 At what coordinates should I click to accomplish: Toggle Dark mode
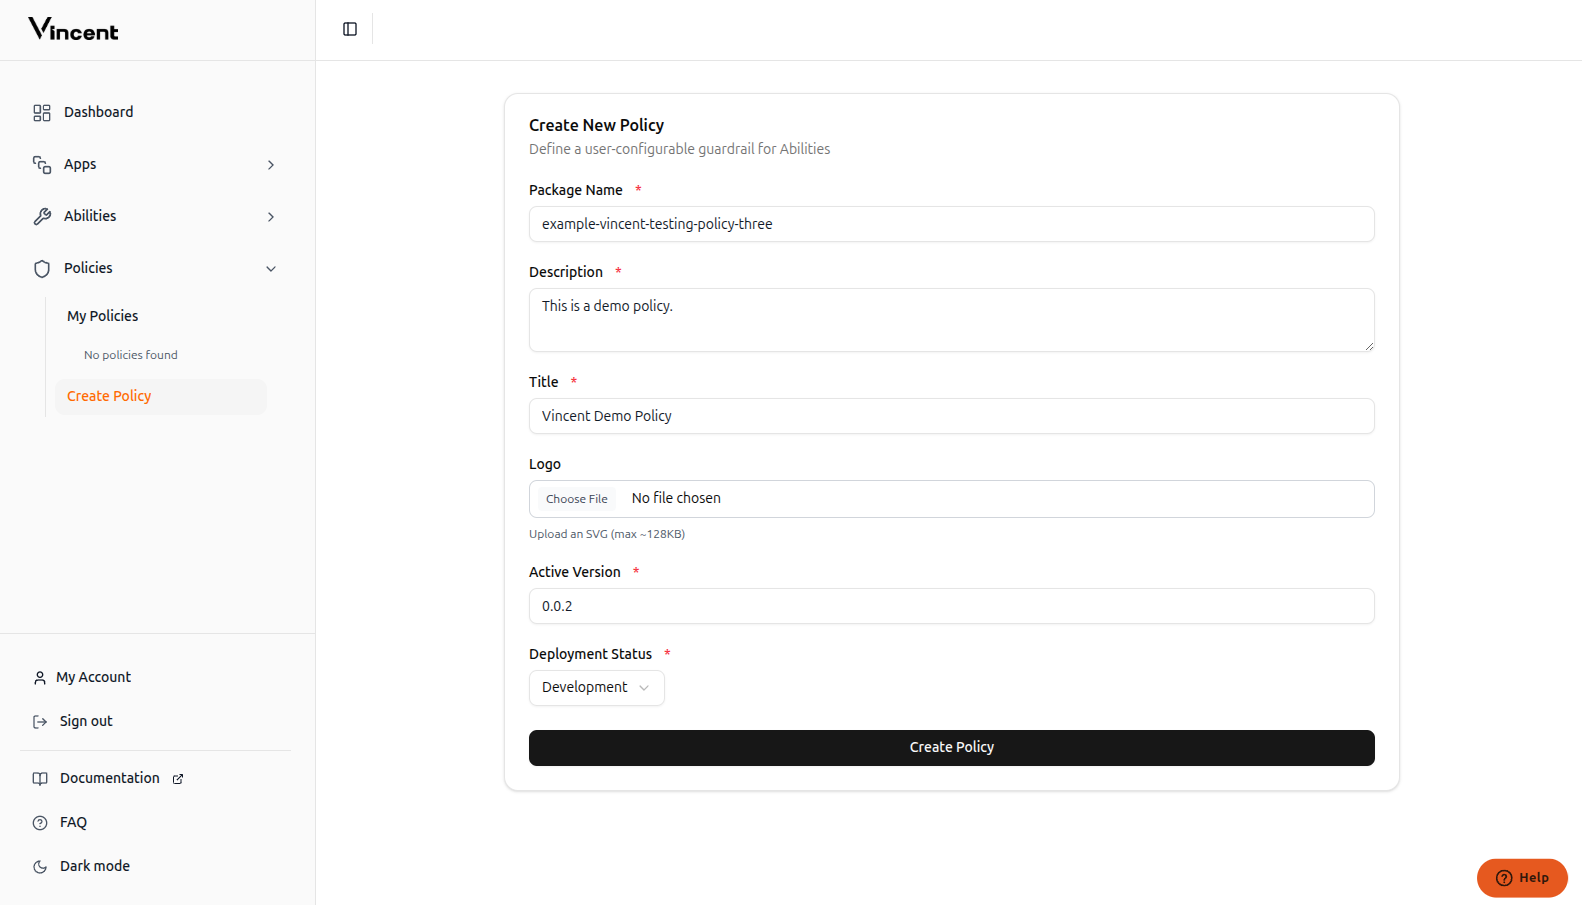[38, 866]
